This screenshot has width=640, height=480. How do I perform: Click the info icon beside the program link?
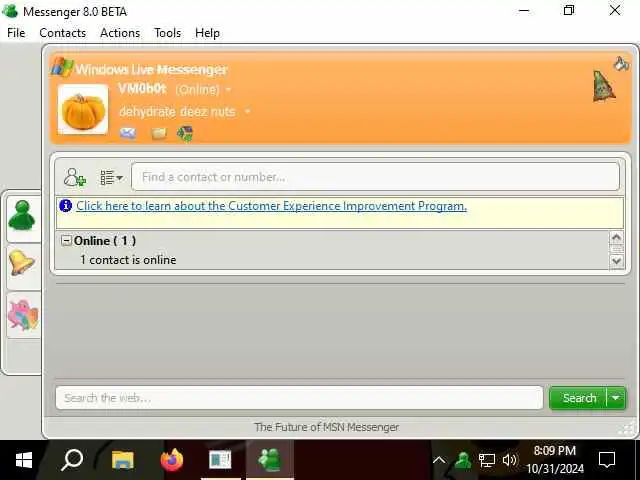[x=66, y=205]
